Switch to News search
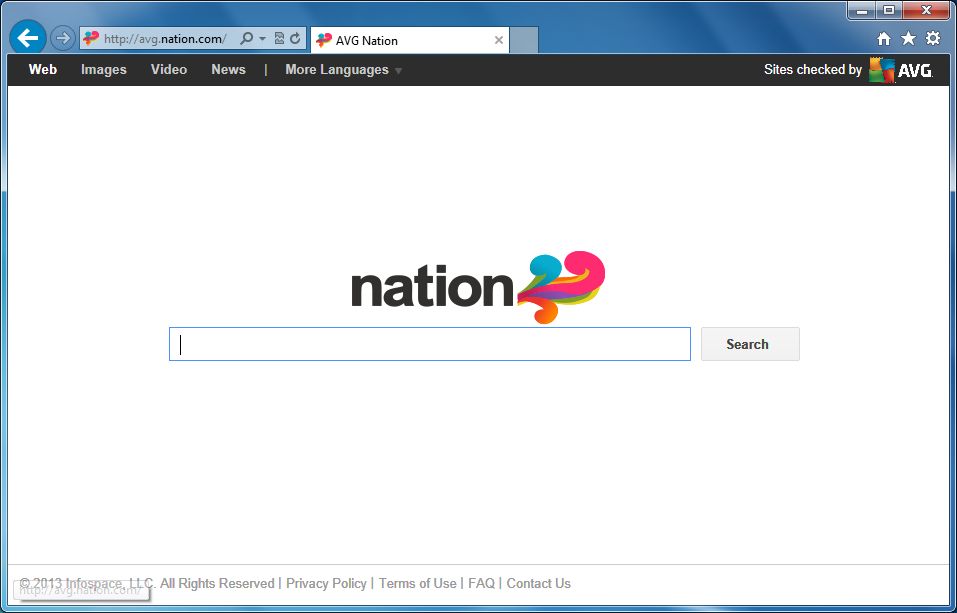 coord(228,70)
